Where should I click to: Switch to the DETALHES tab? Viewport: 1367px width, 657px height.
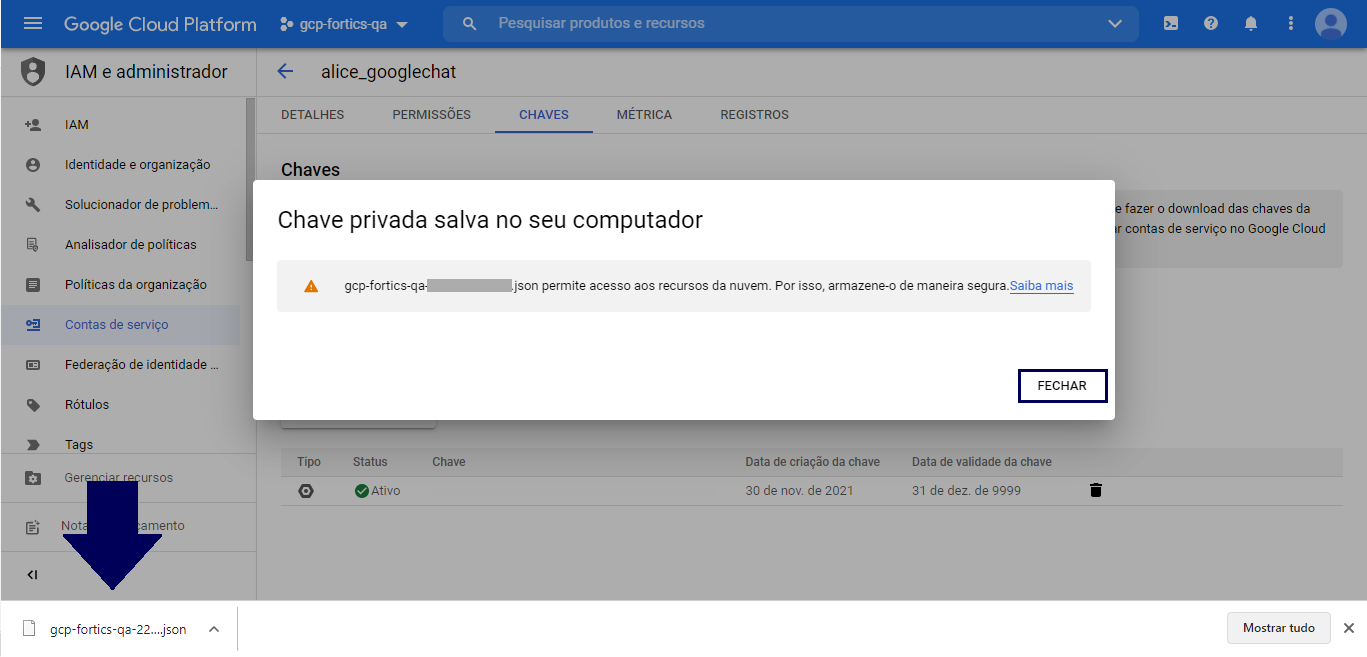tap(313, 115)
